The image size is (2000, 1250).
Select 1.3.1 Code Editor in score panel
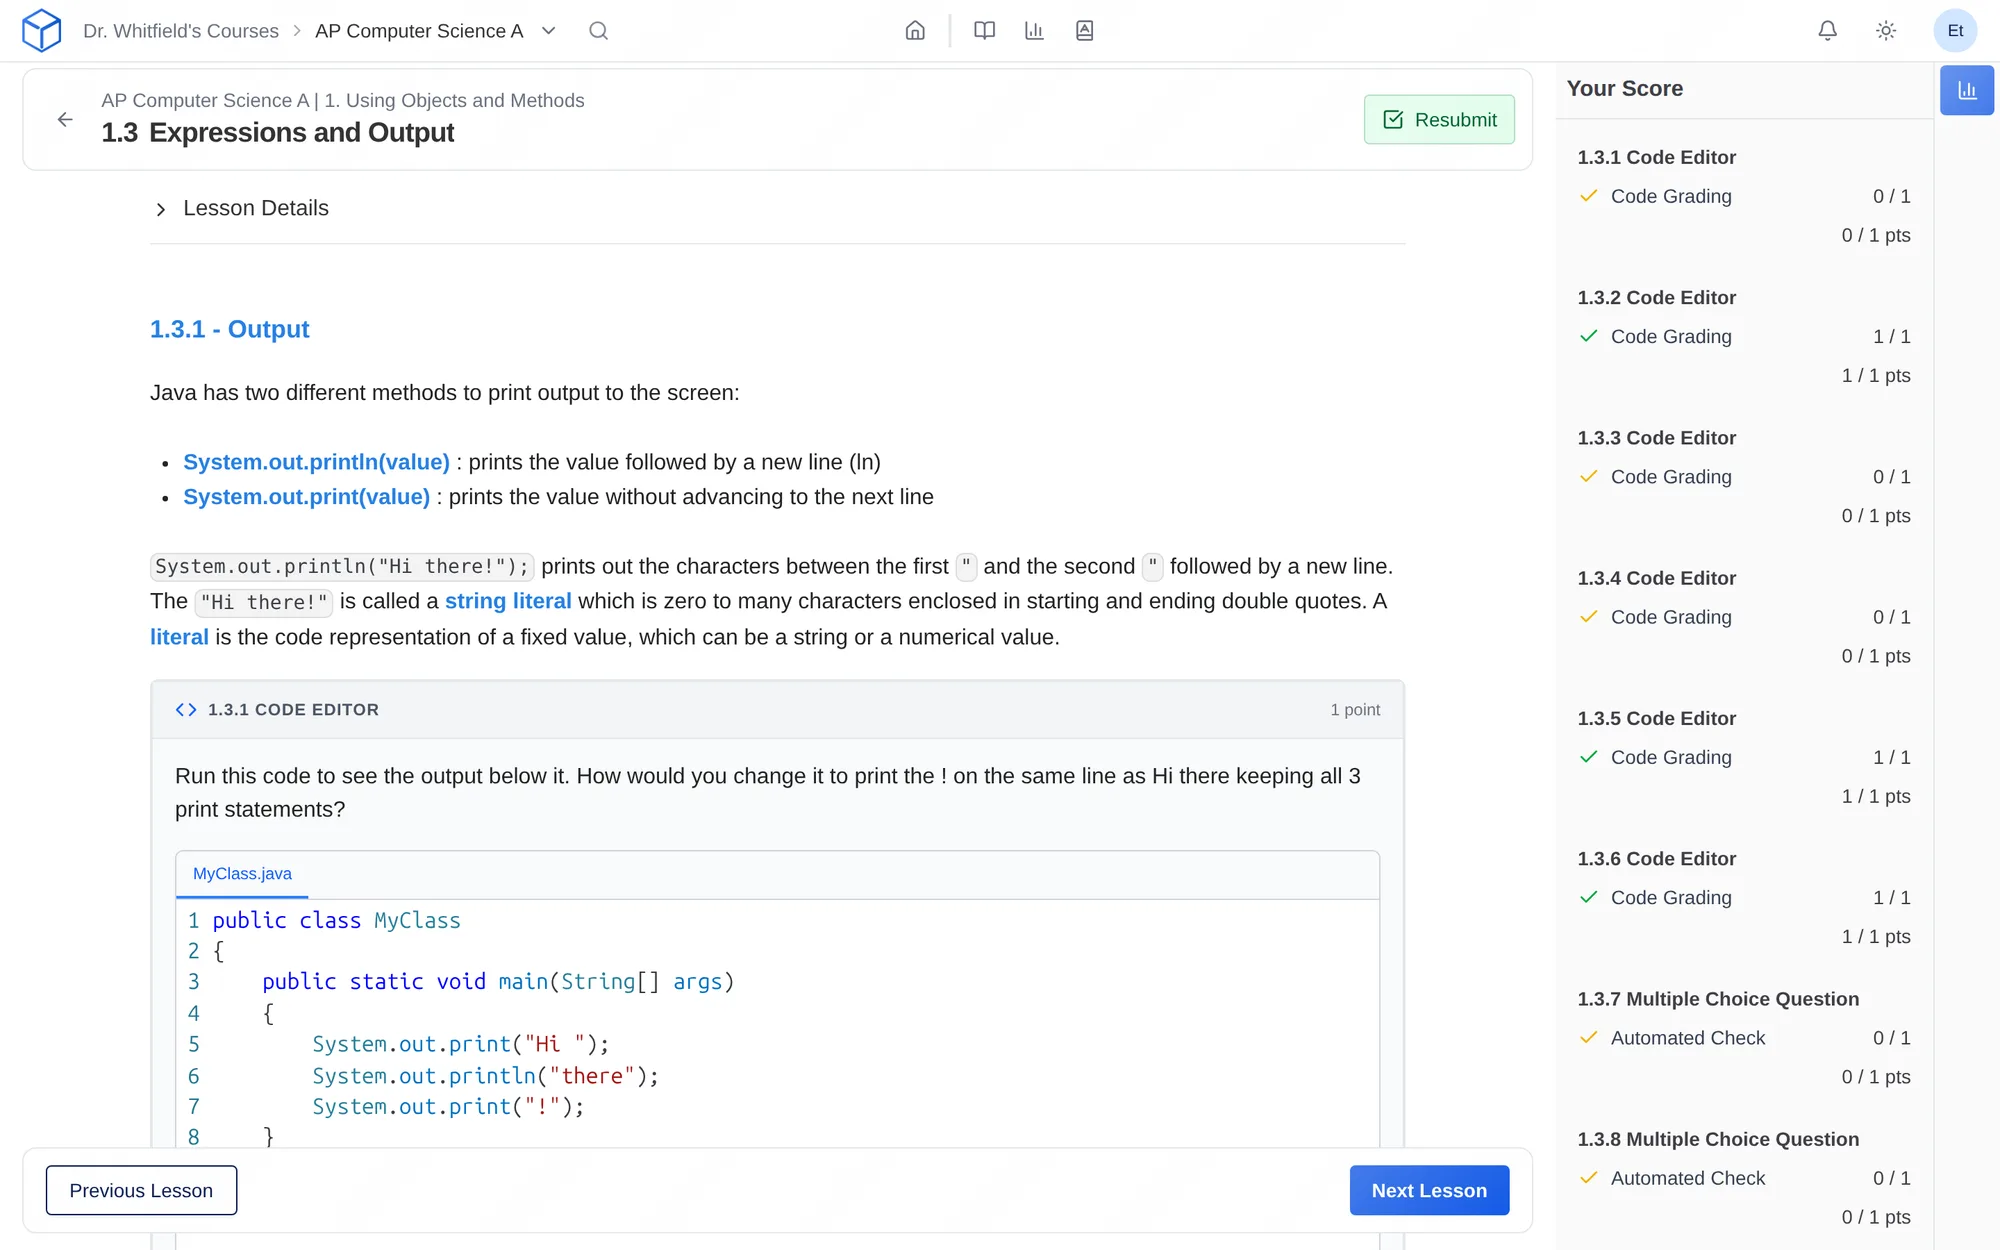pyautogui.click(x=1656, y=157)
